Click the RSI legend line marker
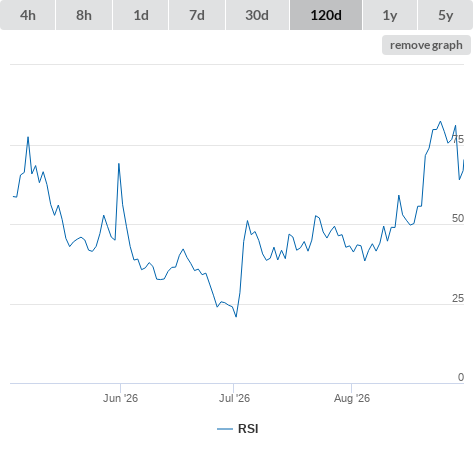 coord(225,429)
